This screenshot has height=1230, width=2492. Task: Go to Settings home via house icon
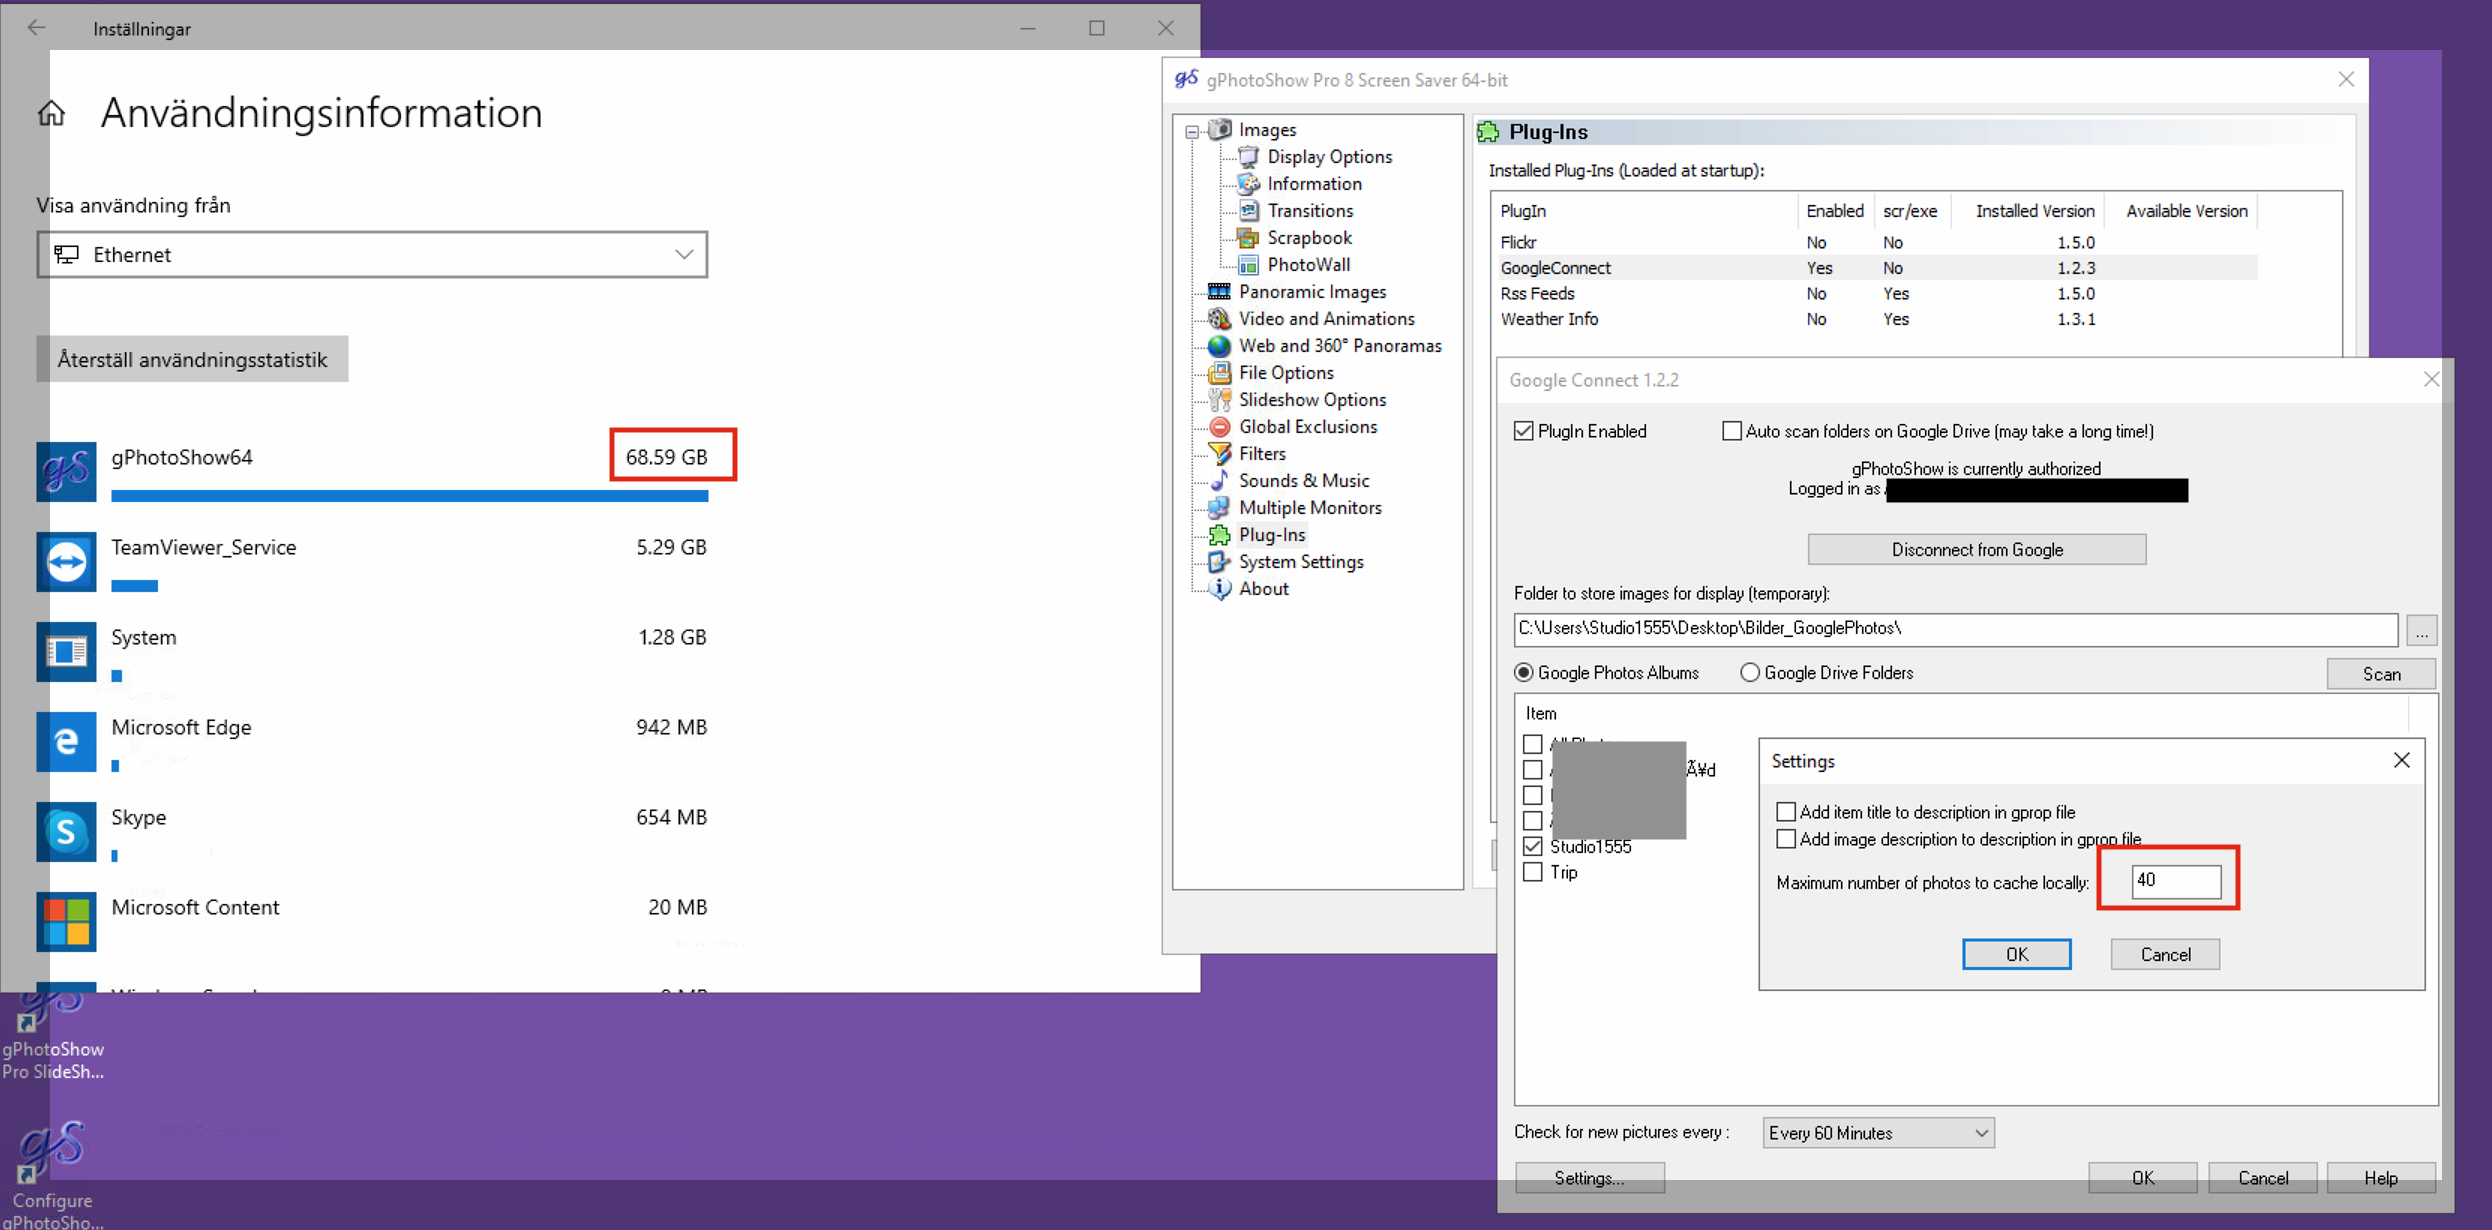pyautogui.click(x=51, y=113)
